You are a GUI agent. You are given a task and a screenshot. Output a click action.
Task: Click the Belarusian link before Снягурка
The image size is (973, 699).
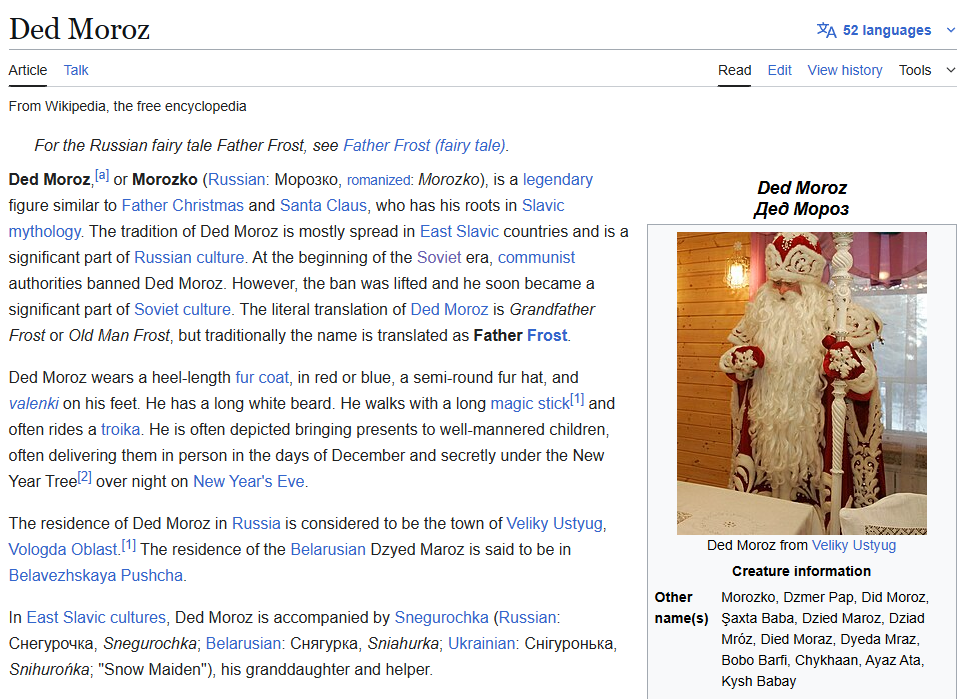point(243,644)
